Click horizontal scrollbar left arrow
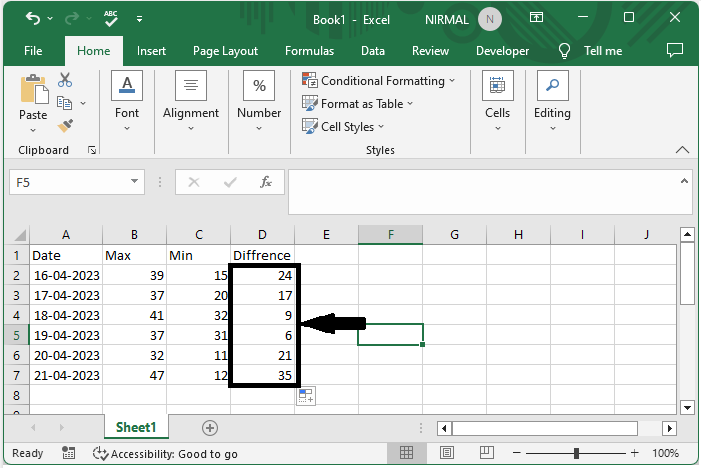 (x=444, y=429)
